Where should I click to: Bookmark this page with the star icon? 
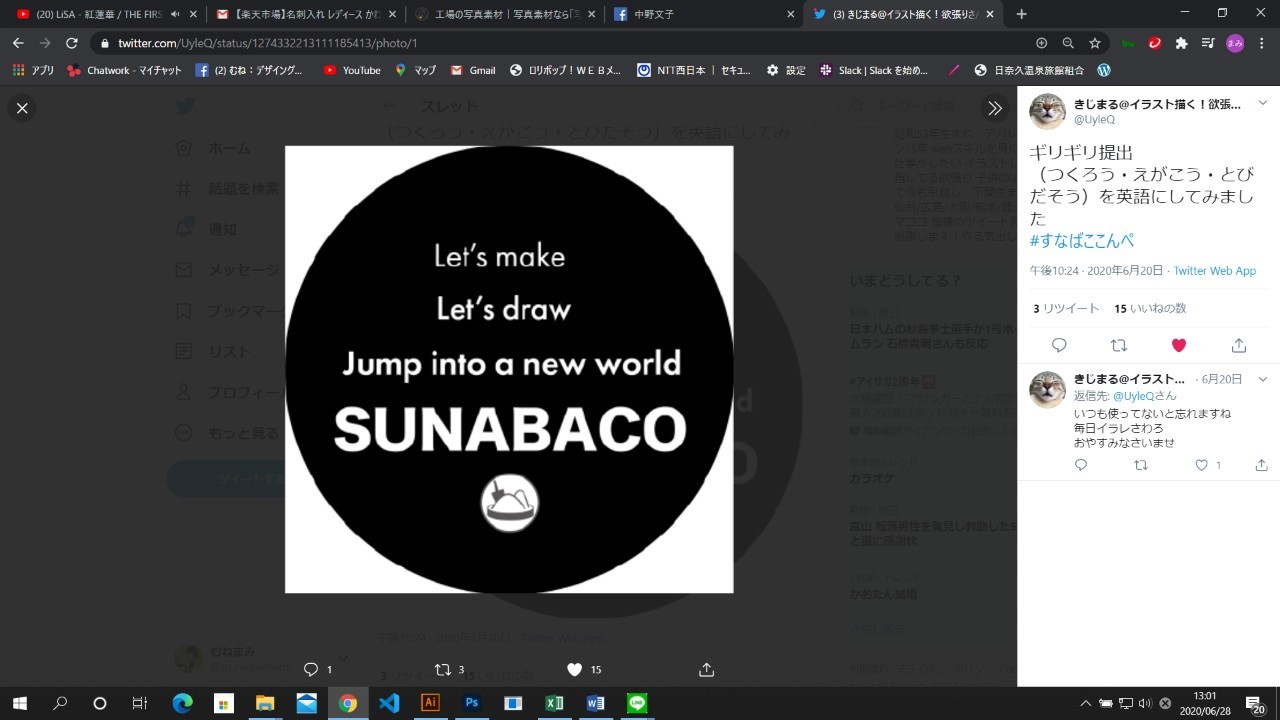tap(1095, 43)
